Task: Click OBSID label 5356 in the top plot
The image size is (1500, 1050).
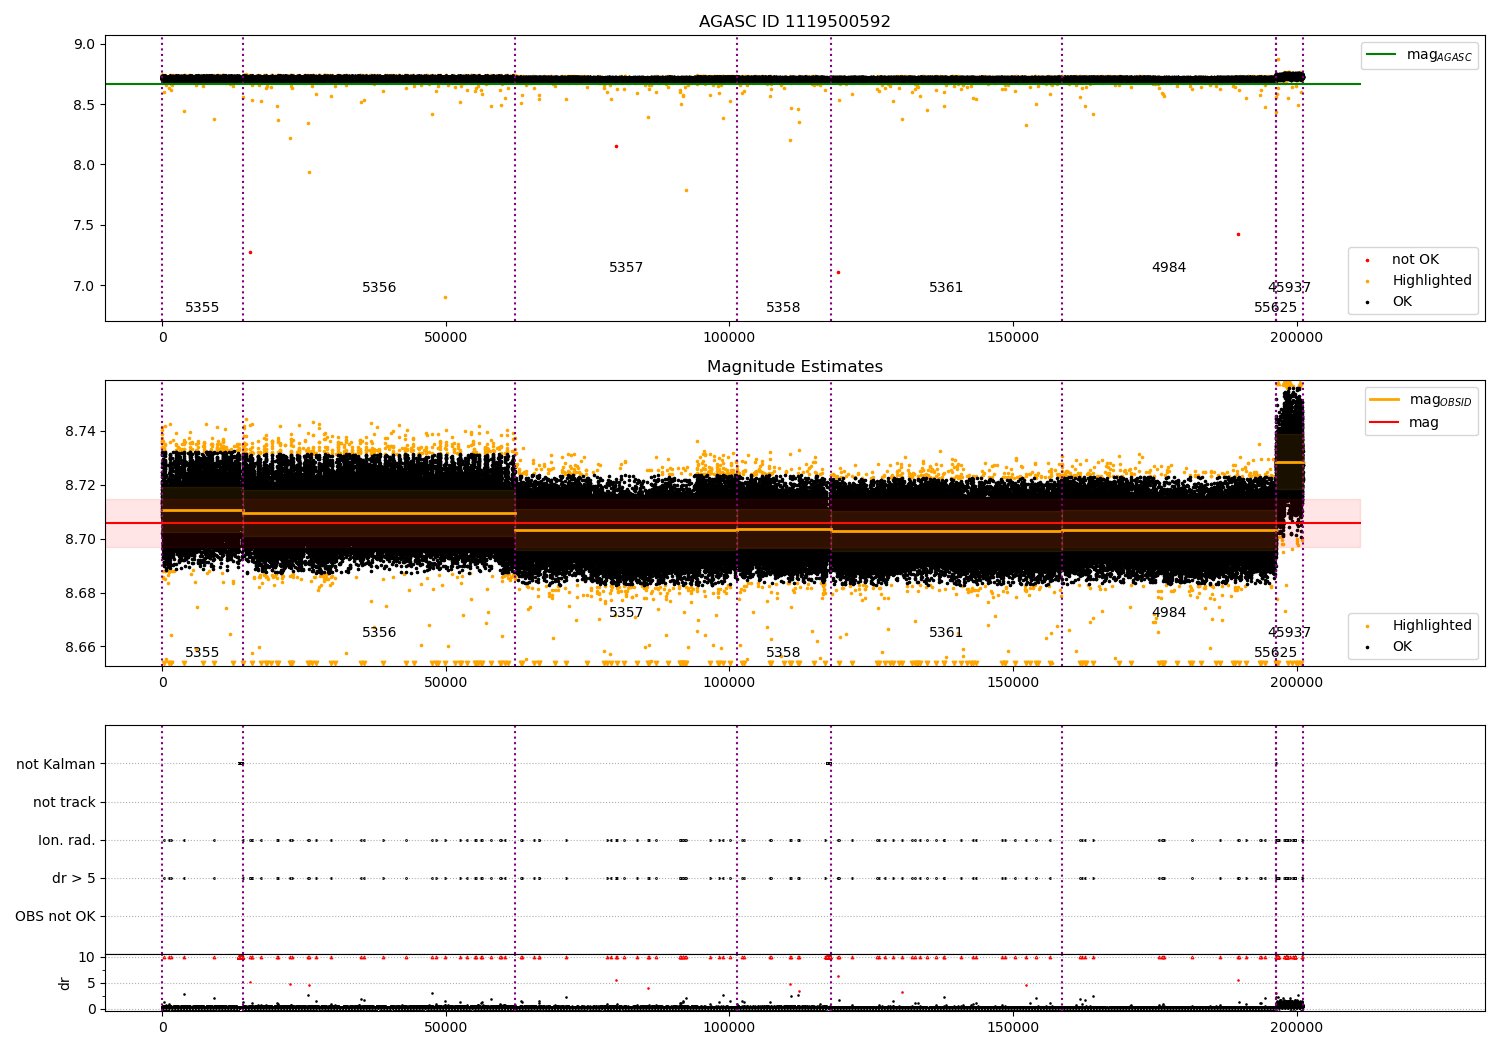Action: click(x=379, y=288)
